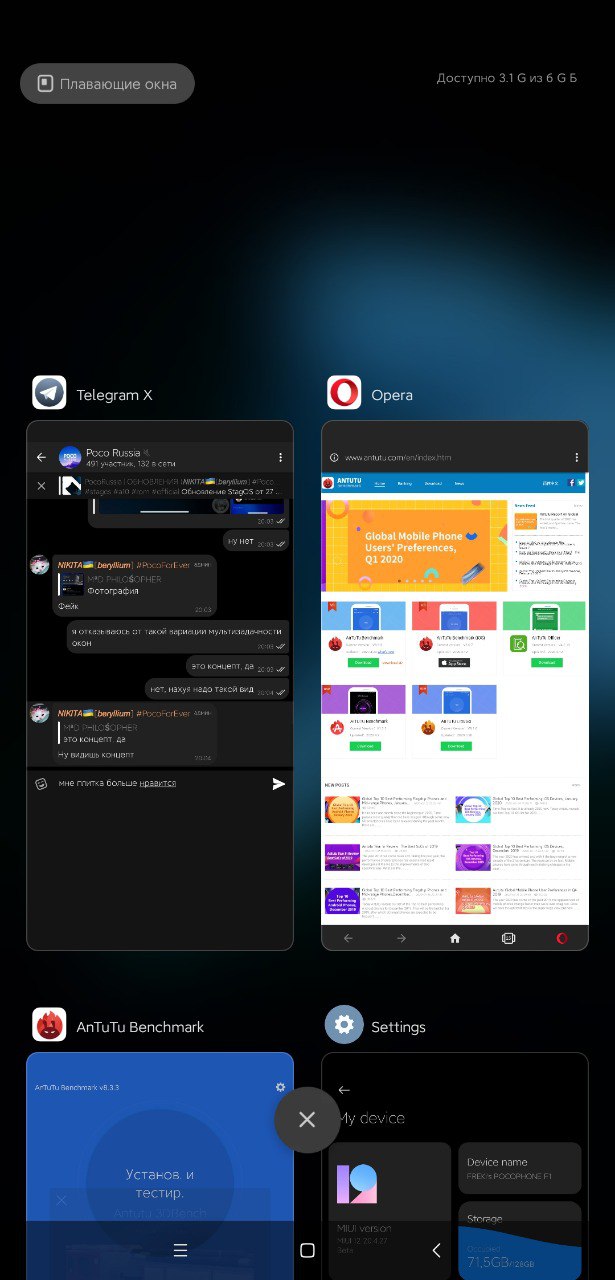Tap Opera bottom bar home icon
615x1280 pixels.
455,938
